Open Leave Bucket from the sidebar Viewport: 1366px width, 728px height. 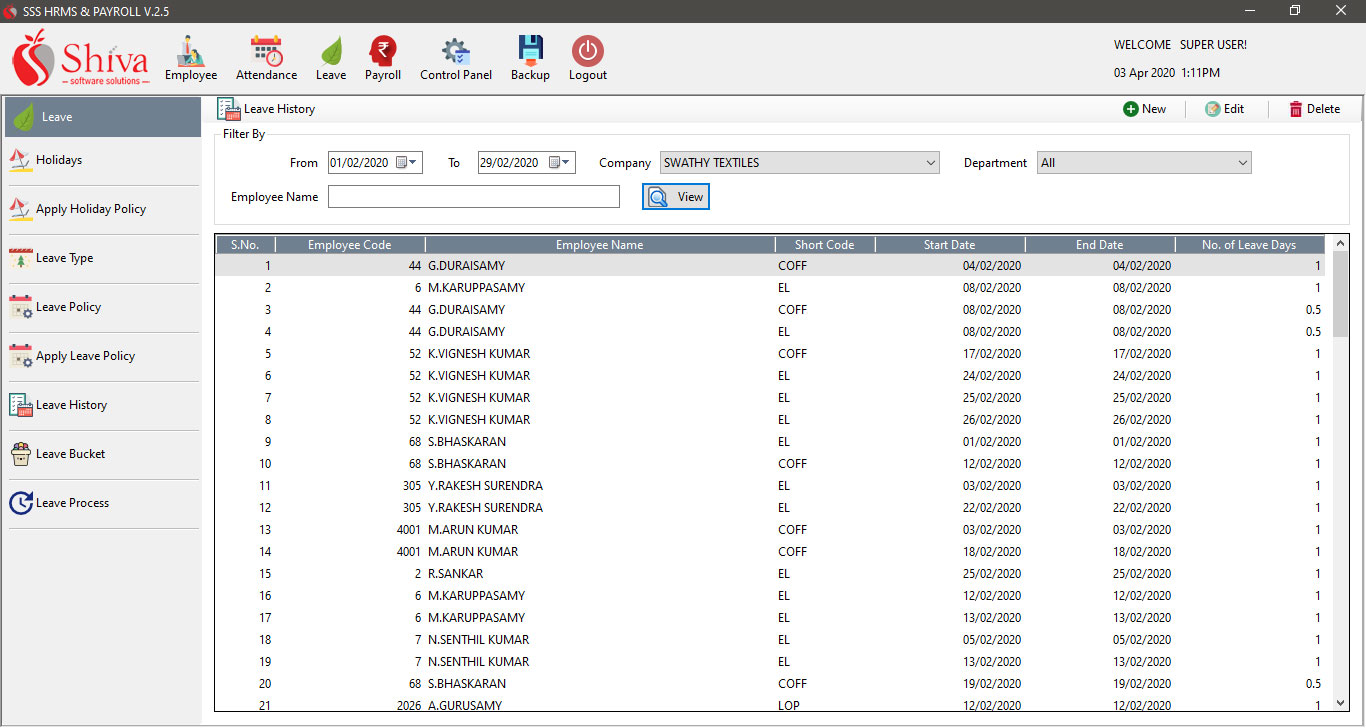(70, 454)
